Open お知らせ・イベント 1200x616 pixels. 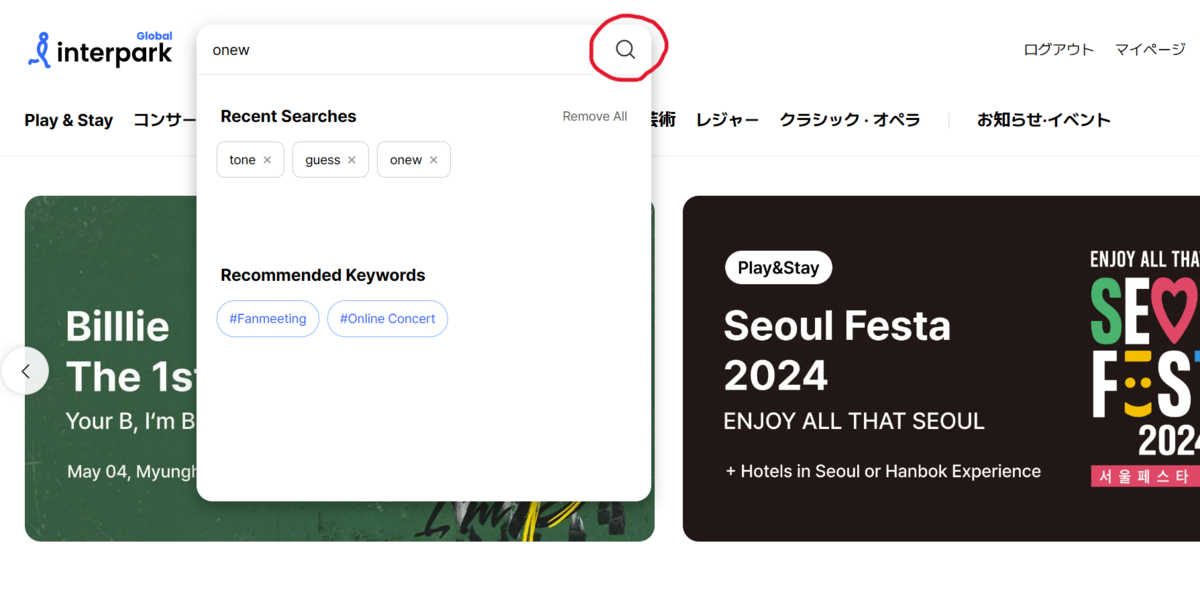1044,120
